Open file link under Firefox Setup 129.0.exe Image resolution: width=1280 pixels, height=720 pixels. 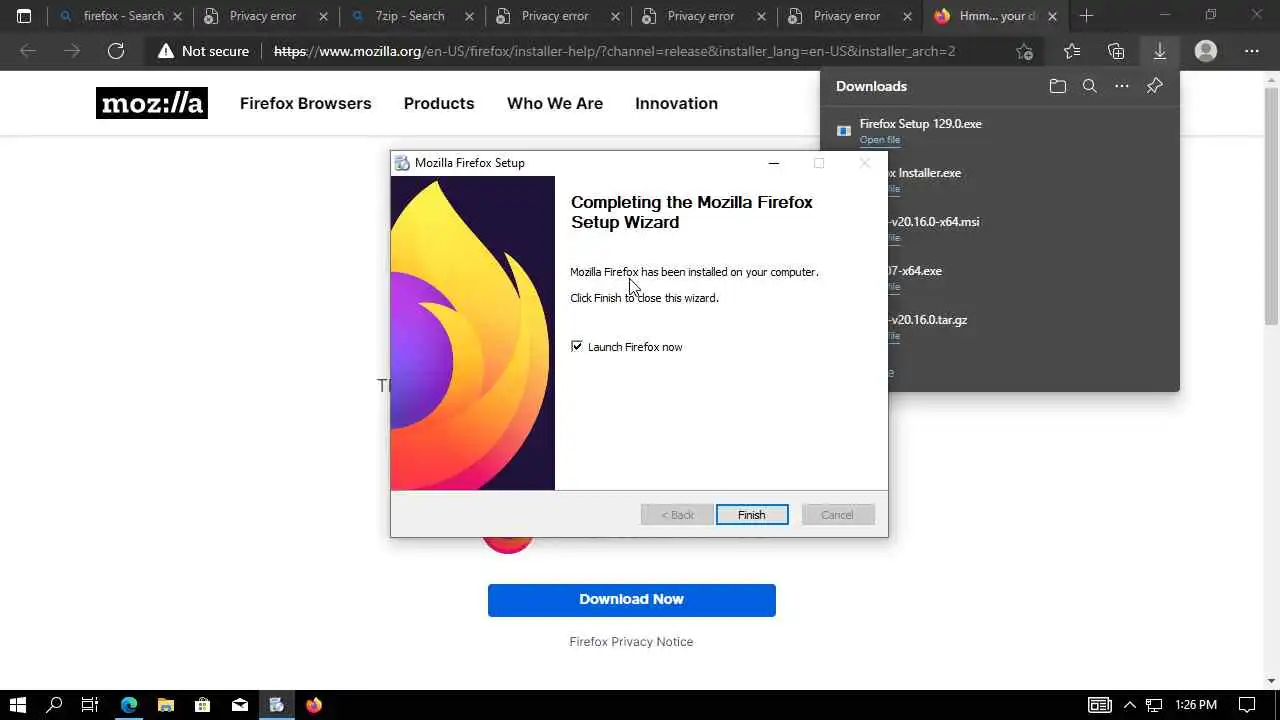(x=880, y=140)
